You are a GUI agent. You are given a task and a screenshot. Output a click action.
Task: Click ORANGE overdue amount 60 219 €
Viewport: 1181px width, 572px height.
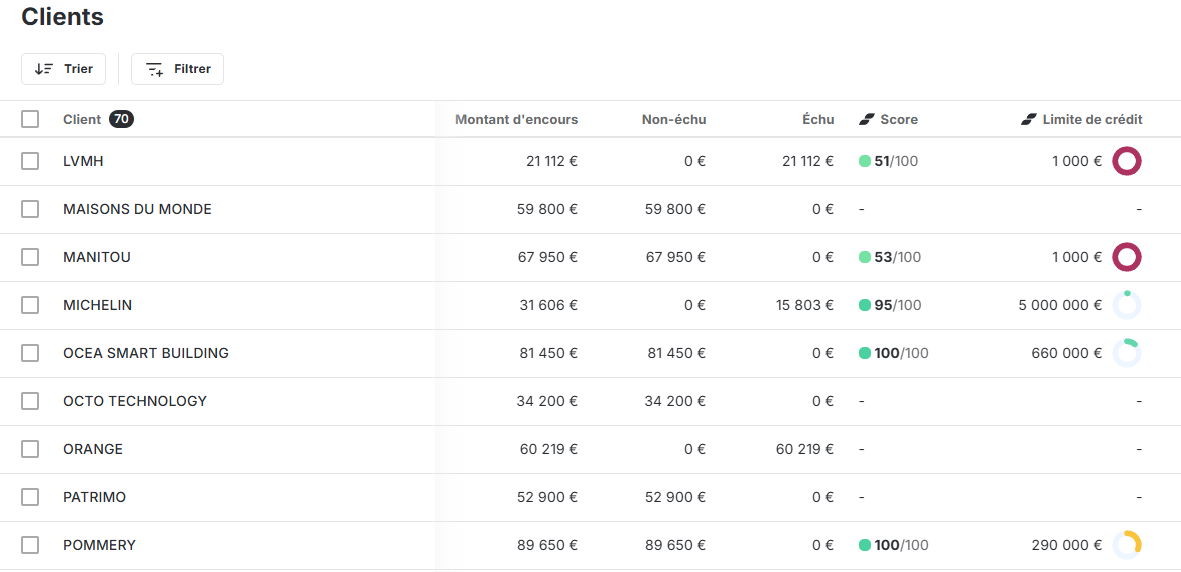(805, 449)
